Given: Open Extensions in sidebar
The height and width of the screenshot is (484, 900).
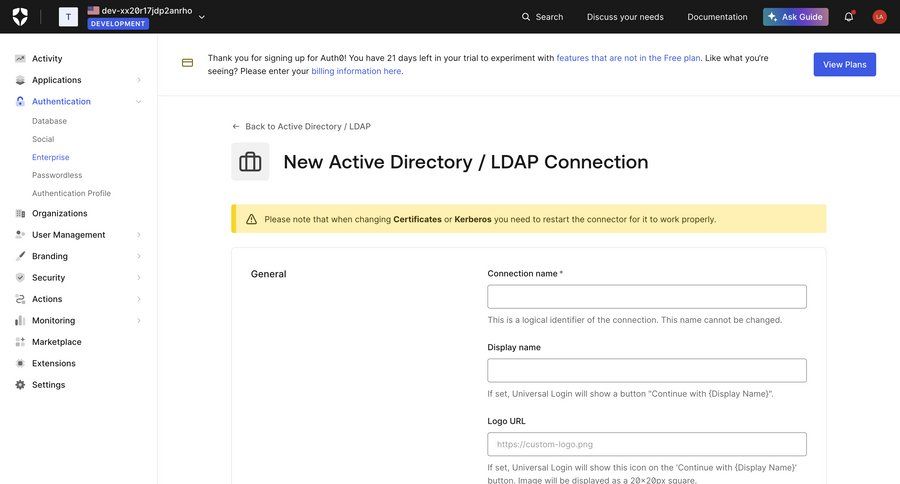Looking at the screenshot, I should 54,363.
